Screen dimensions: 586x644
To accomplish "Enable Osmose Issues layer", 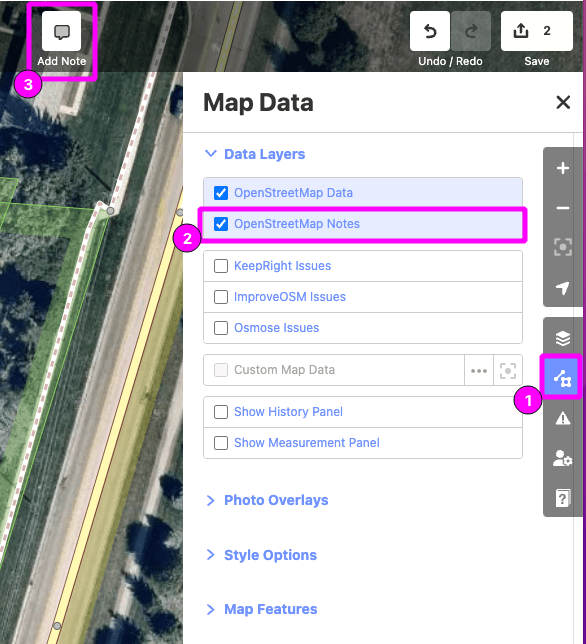I will point(221,328).
